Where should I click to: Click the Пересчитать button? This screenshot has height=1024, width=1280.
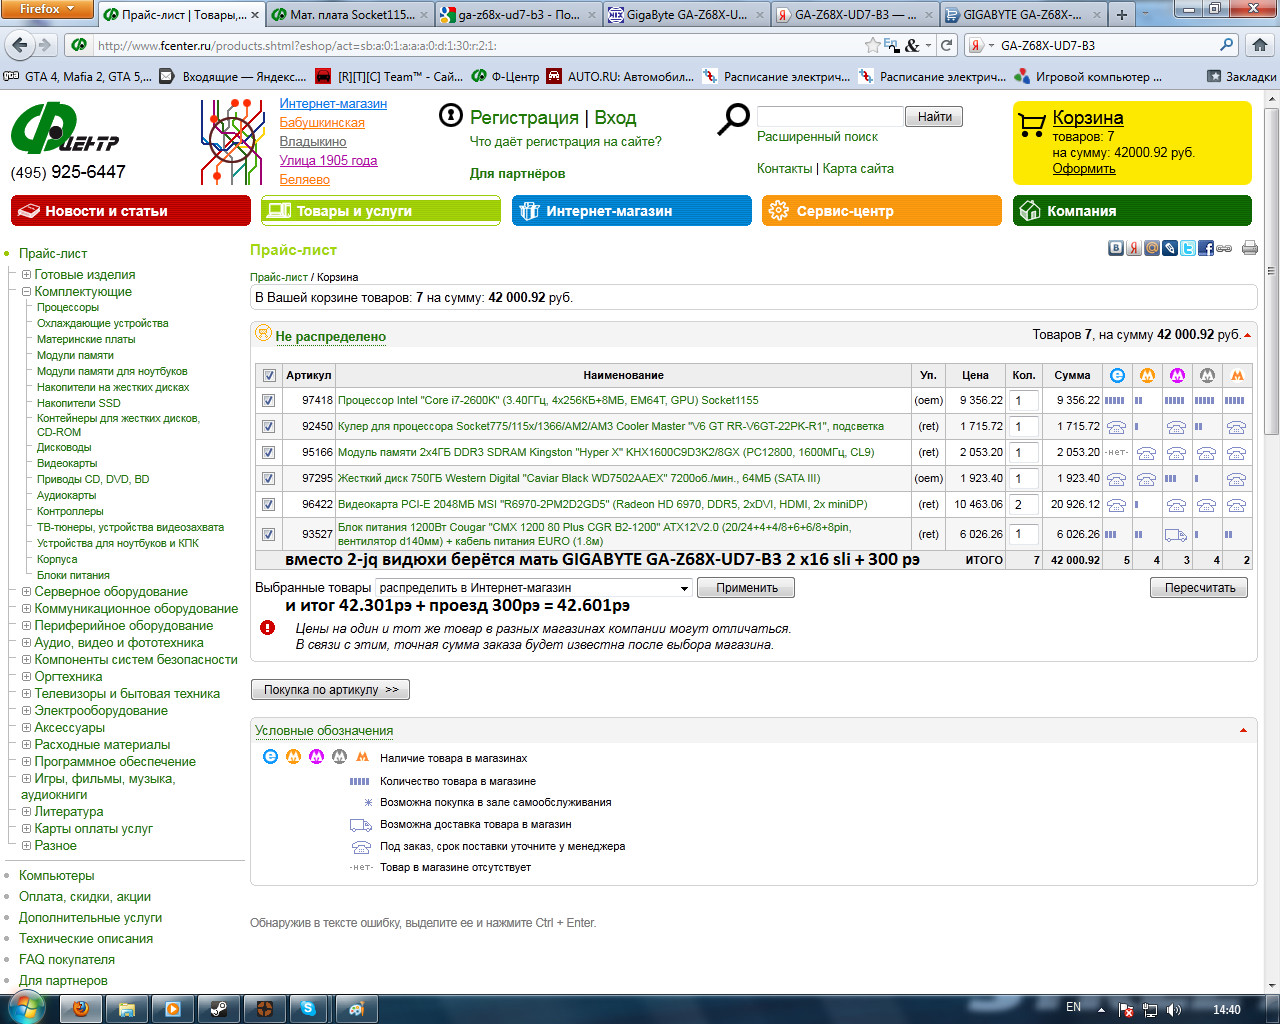tap(1200, 588)
